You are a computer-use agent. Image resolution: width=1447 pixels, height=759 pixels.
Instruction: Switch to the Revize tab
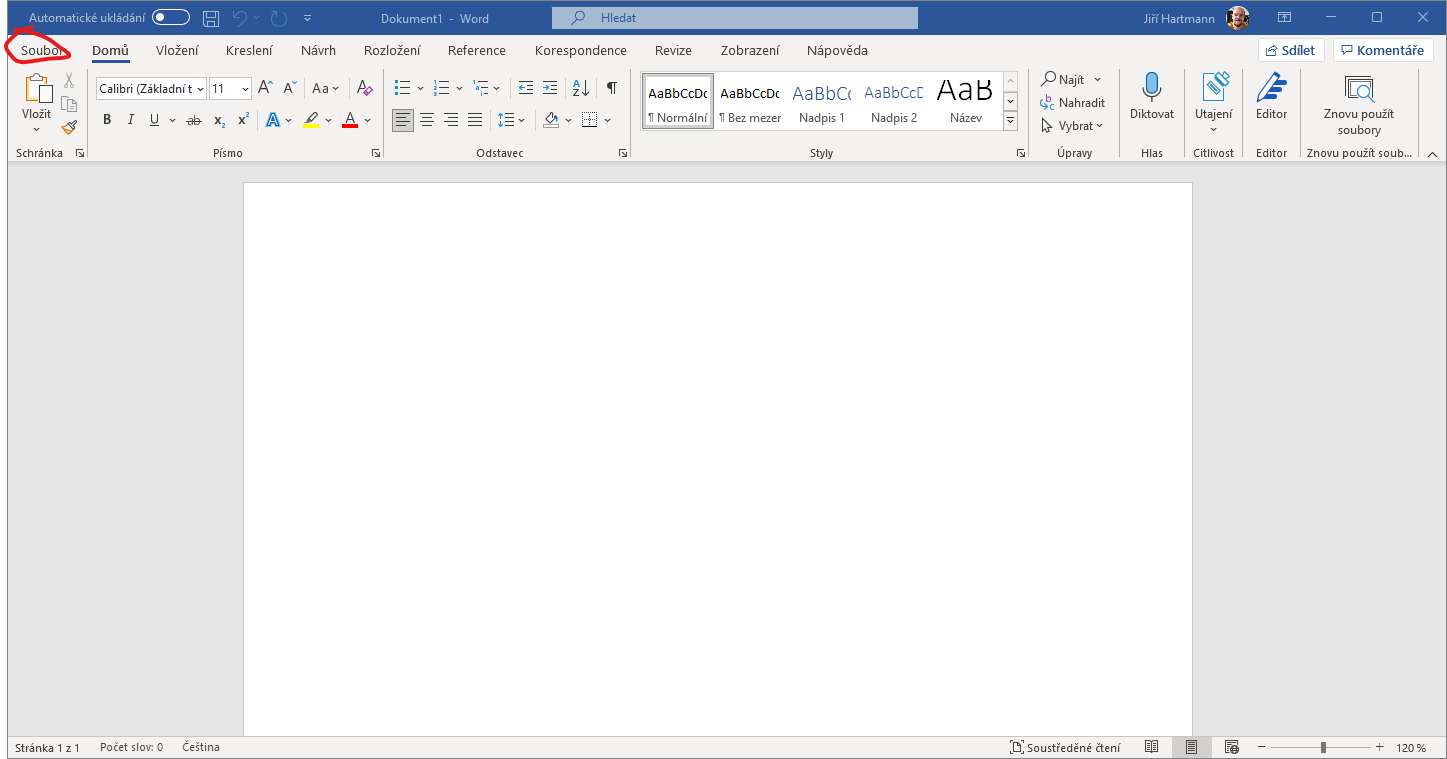[x=673, y=50]
